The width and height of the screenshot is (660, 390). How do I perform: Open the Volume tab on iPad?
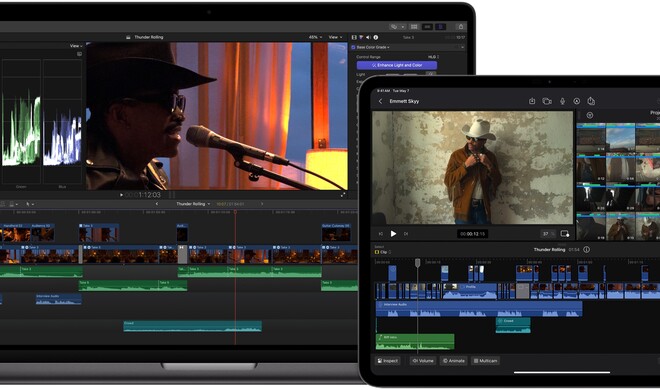coord(423,361)
